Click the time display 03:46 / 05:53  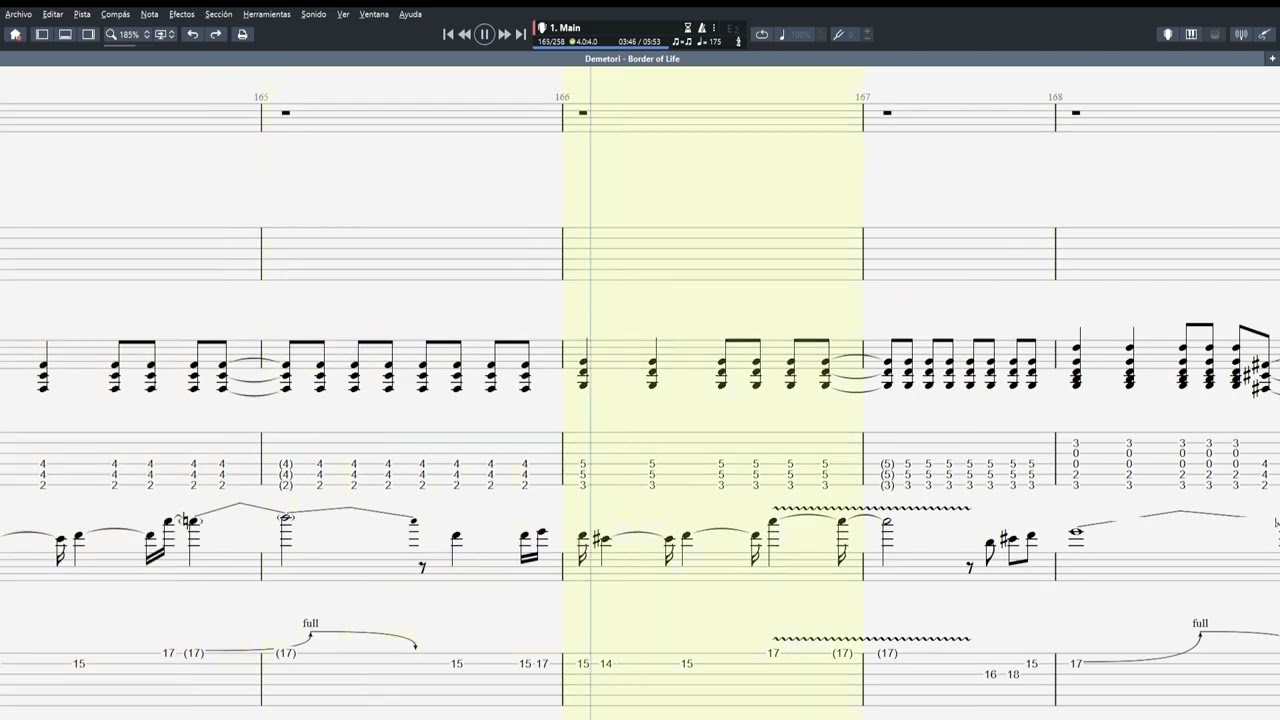640,42
